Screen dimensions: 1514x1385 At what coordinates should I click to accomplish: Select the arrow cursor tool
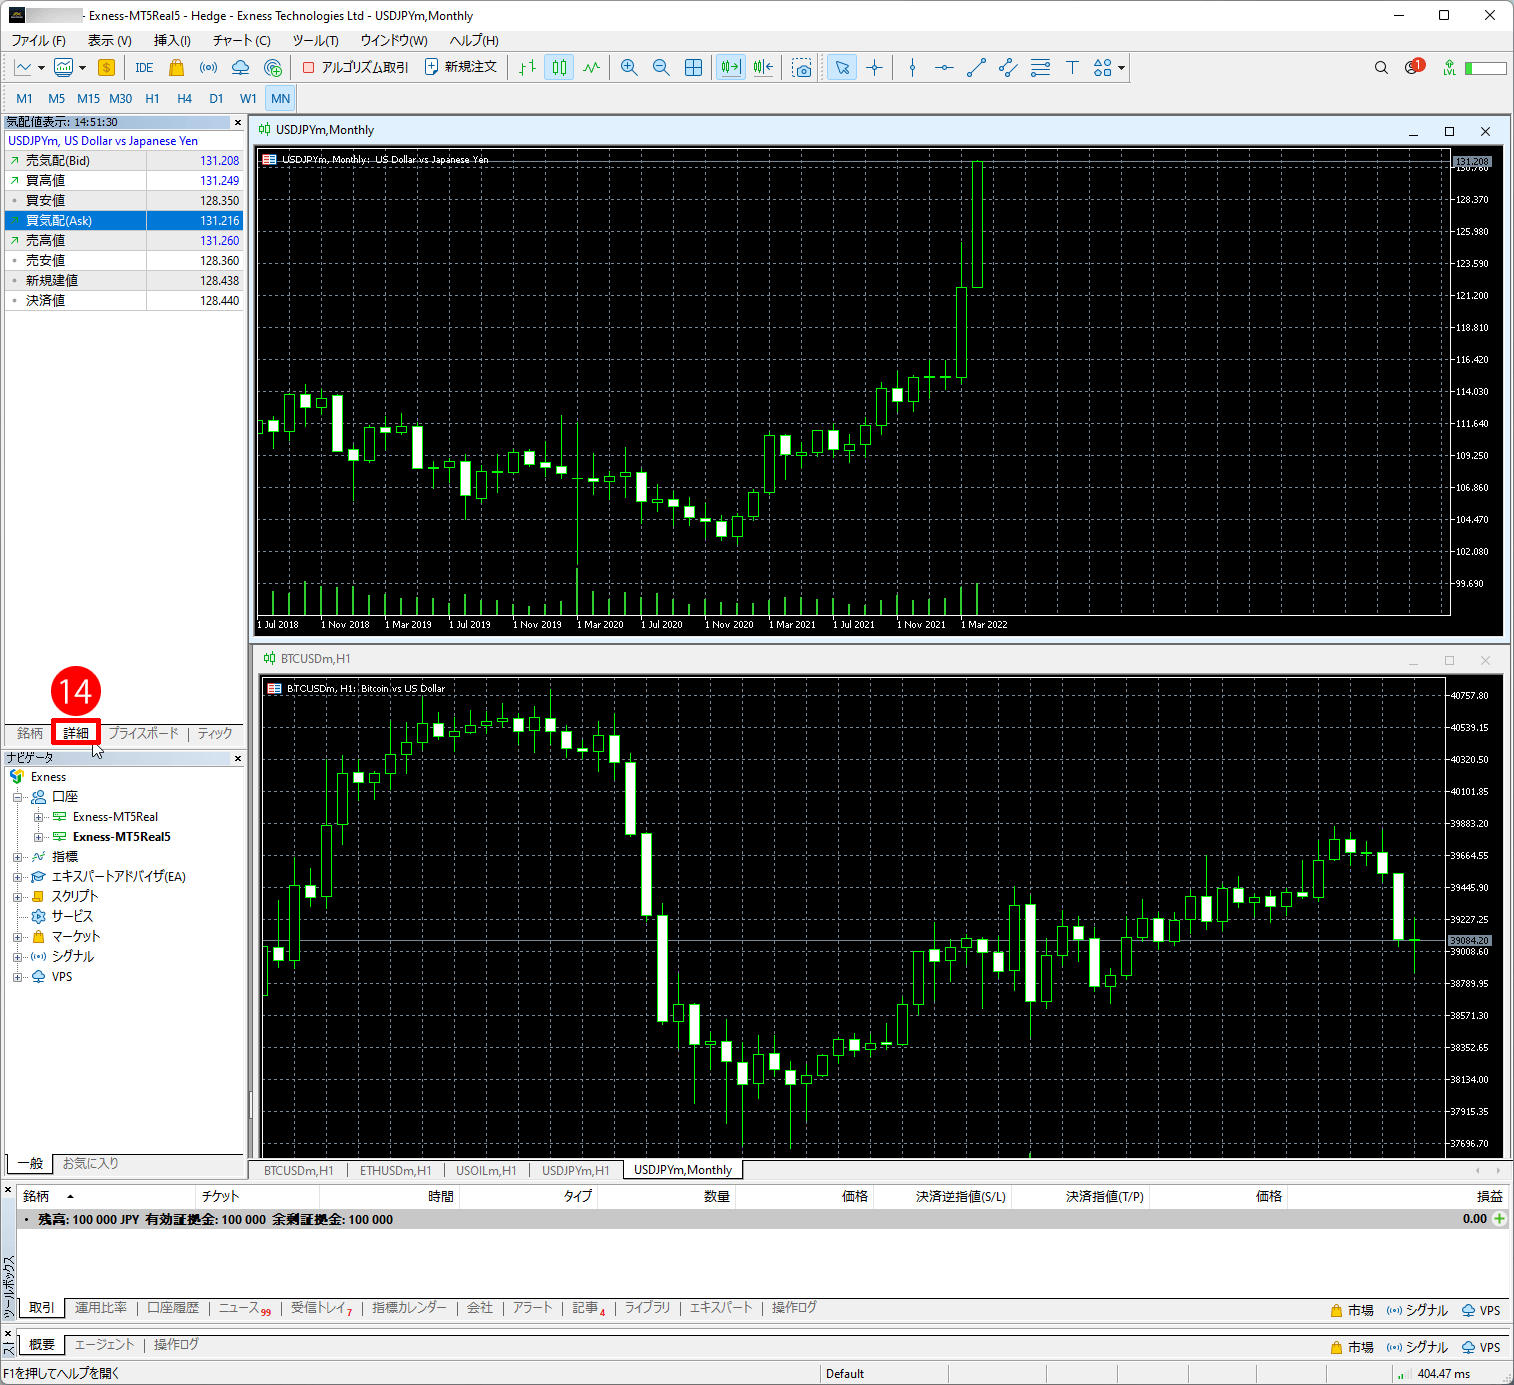(842, 68)
